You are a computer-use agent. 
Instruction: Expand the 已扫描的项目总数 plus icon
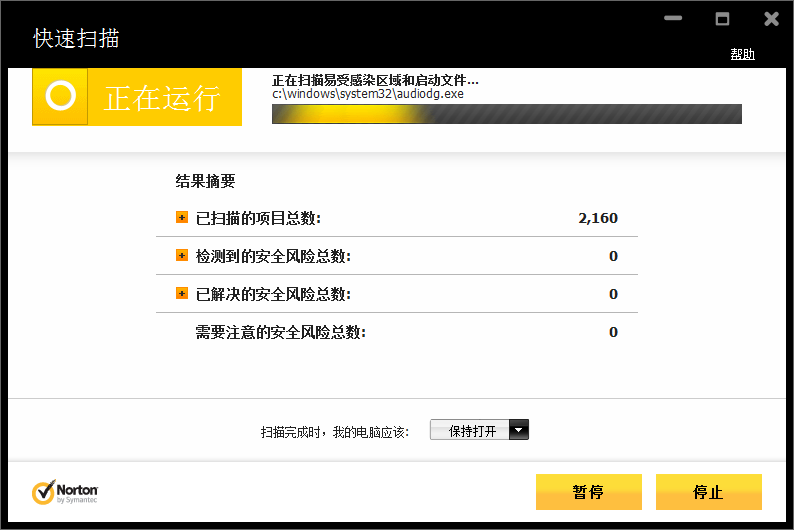pos(182,217)
